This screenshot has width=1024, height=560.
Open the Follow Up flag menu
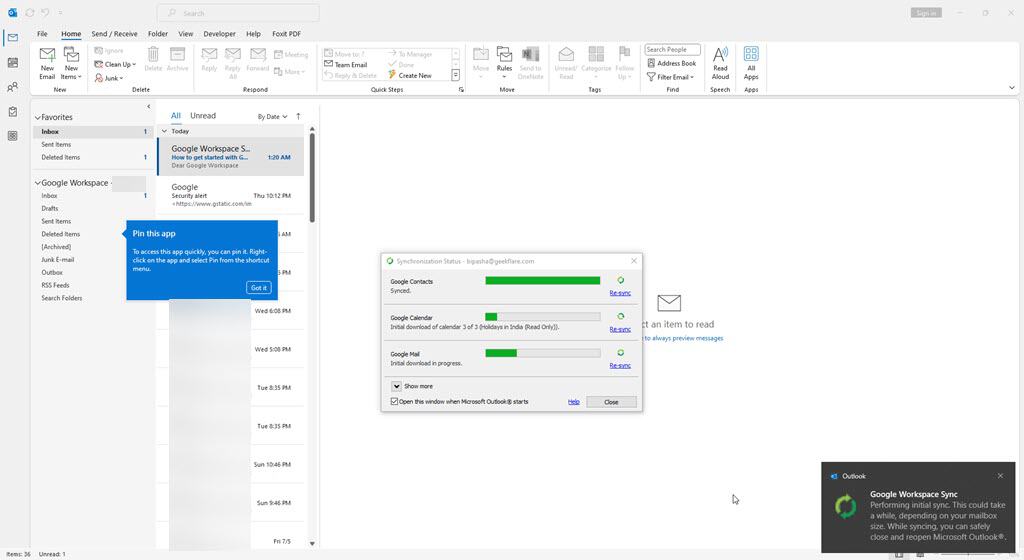tap(624, 63)
